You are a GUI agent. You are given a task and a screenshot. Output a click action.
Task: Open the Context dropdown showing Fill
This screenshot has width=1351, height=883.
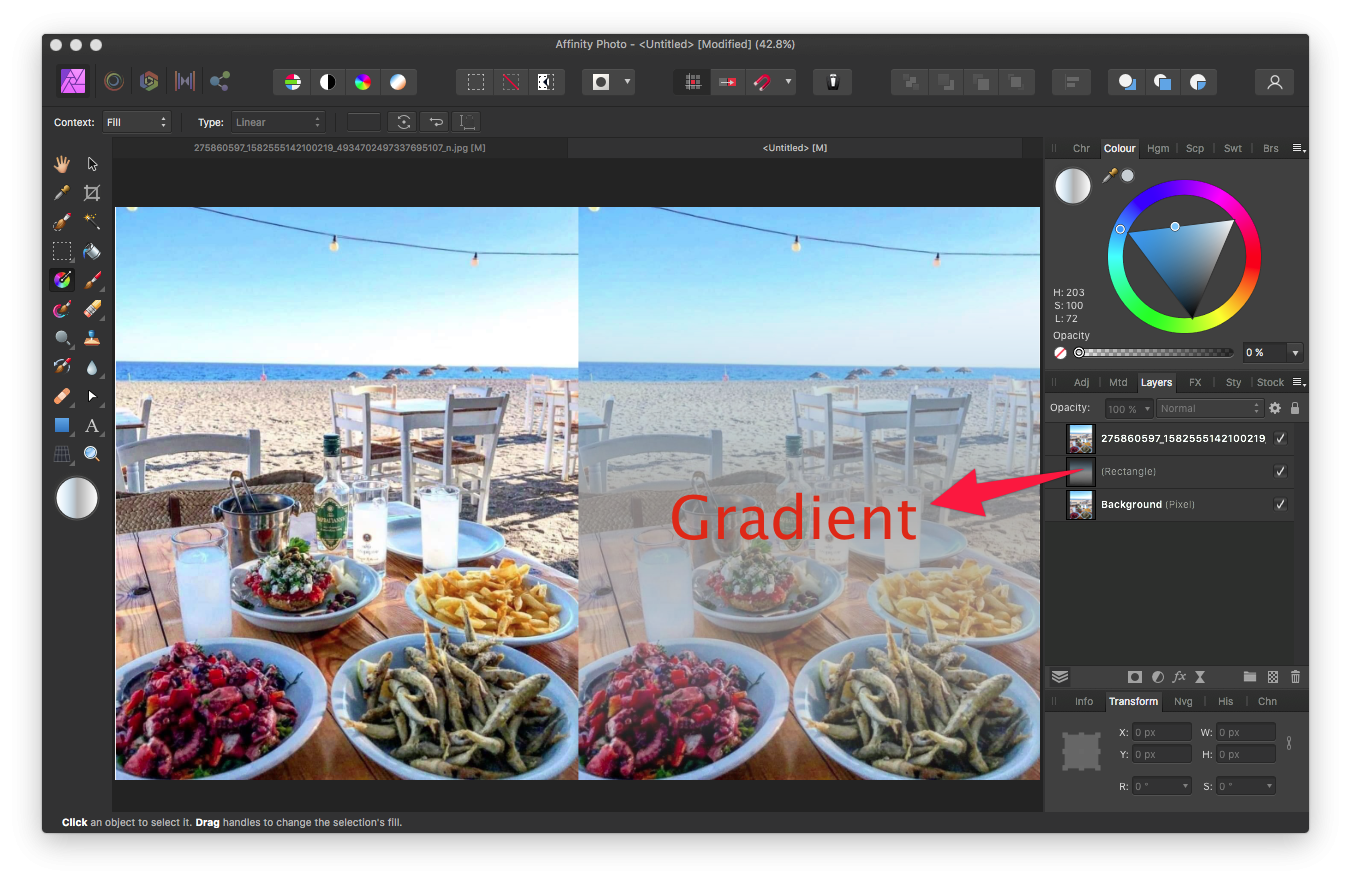pyautogui.click(x=137, y=121)
